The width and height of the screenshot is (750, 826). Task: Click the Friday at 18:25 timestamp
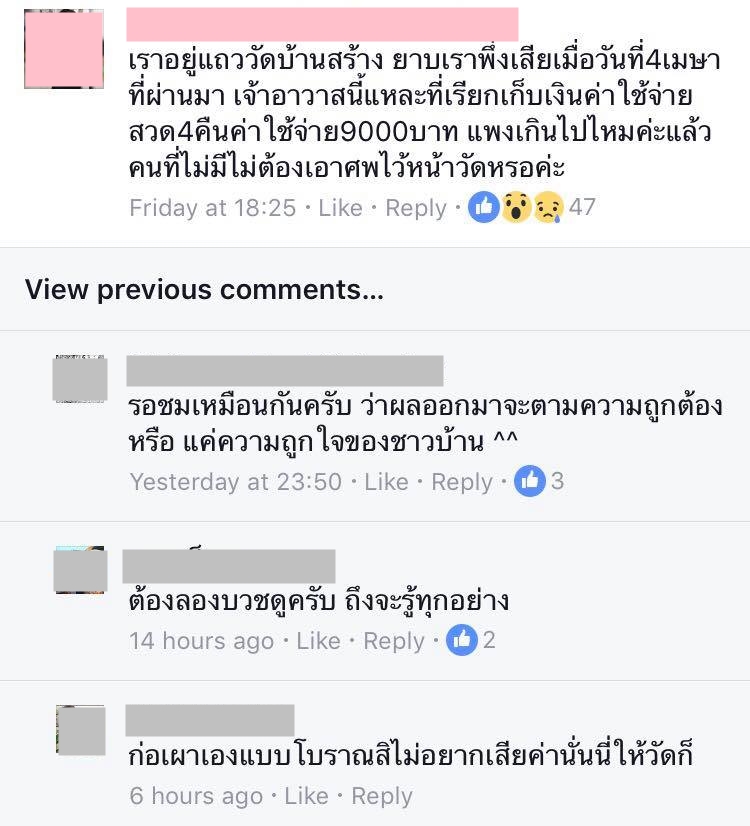point(213,208)
